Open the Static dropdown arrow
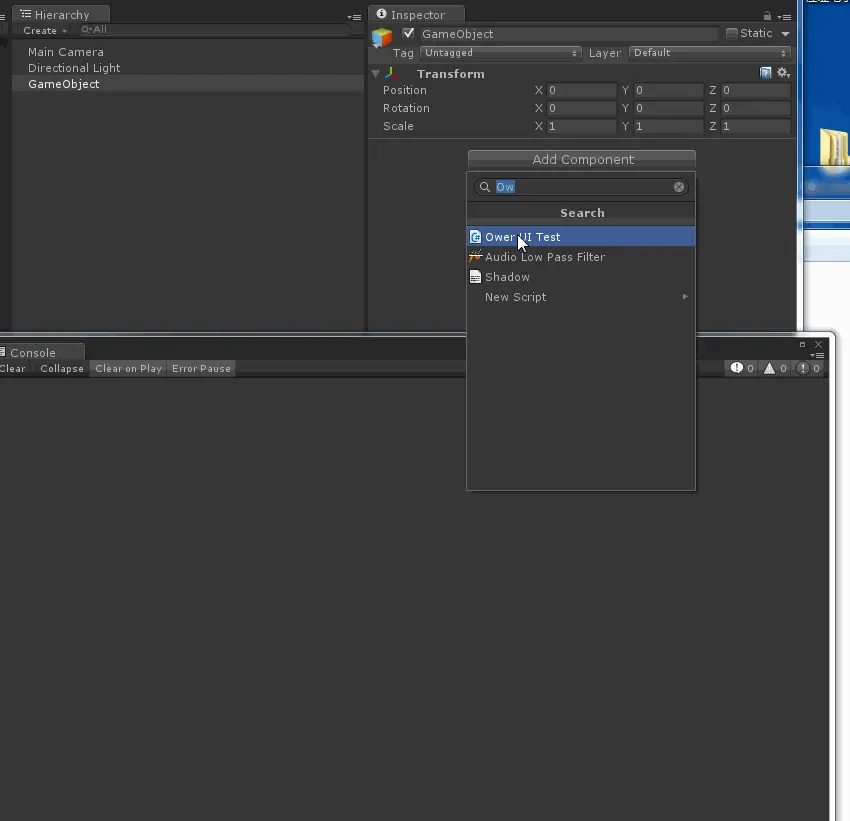 pos(785,34)
